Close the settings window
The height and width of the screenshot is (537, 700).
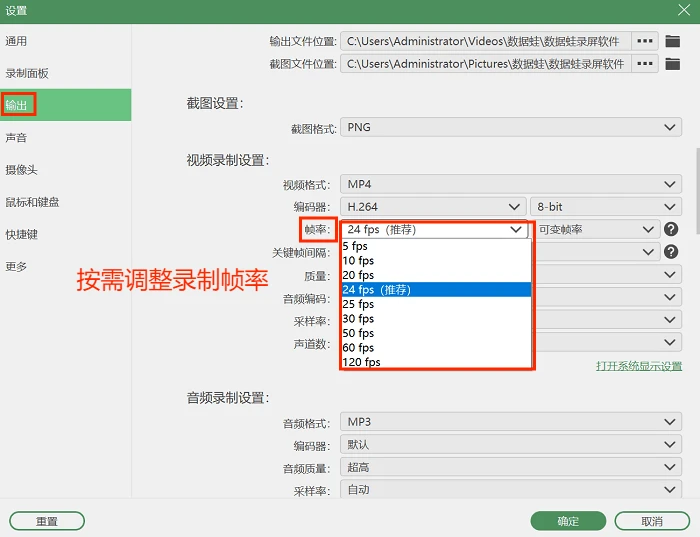click(684, 10)
